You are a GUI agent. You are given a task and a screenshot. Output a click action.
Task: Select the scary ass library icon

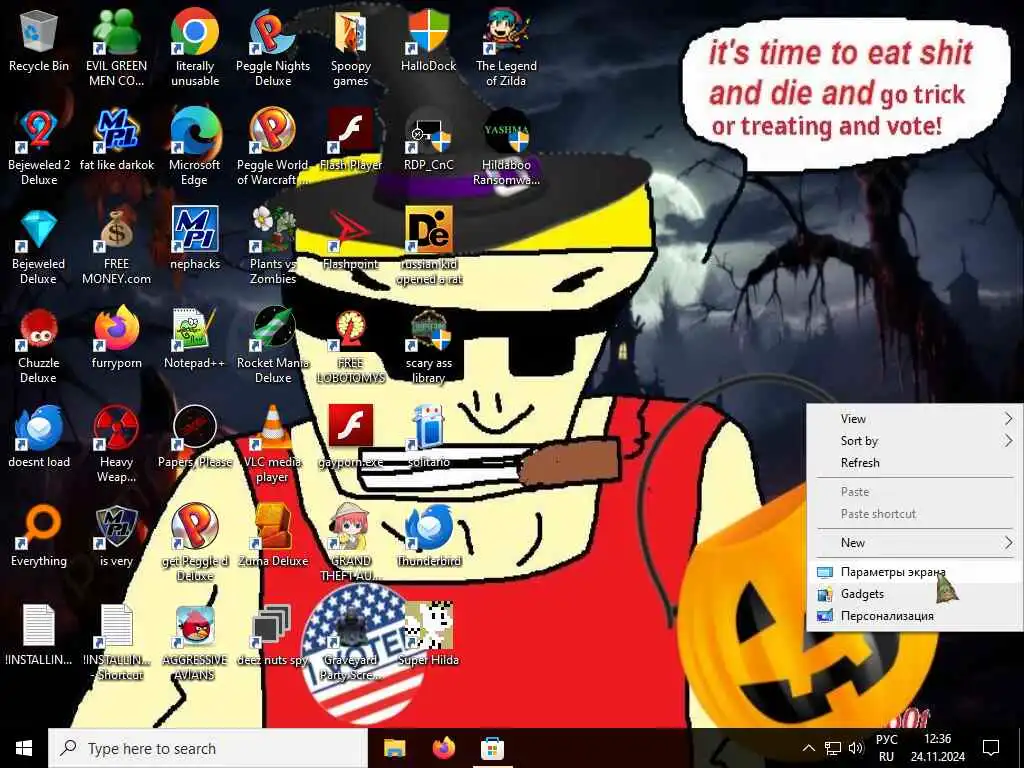(x=428, y=330)
